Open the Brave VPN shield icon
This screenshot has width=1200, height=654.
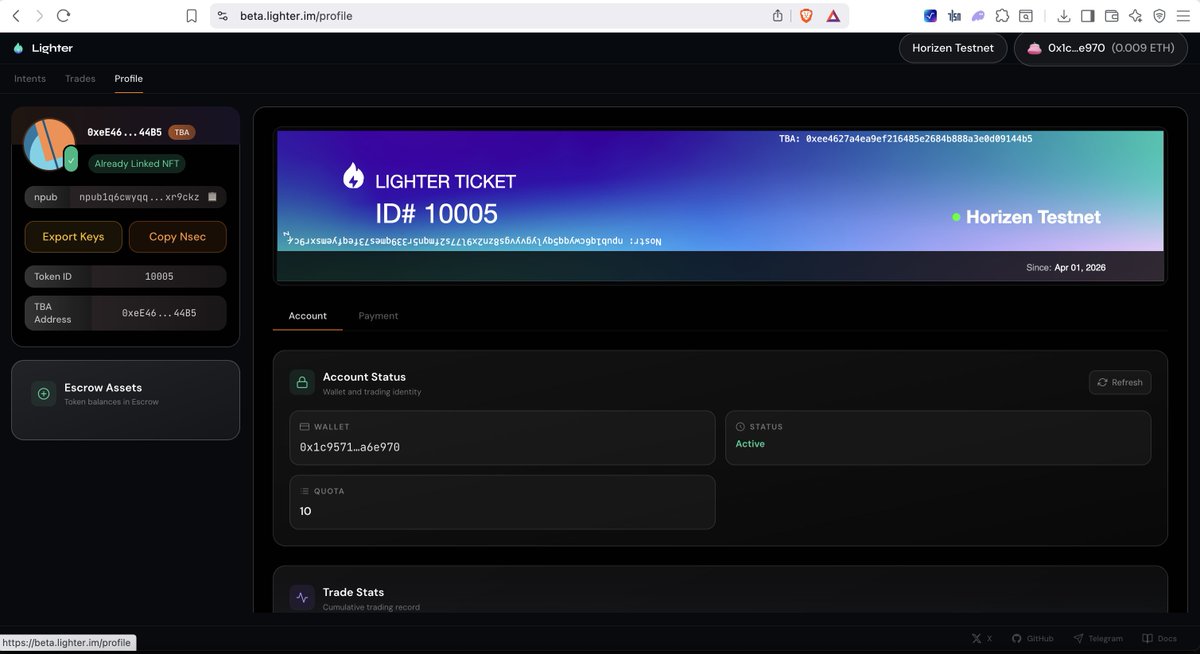tap(1159, 16)
